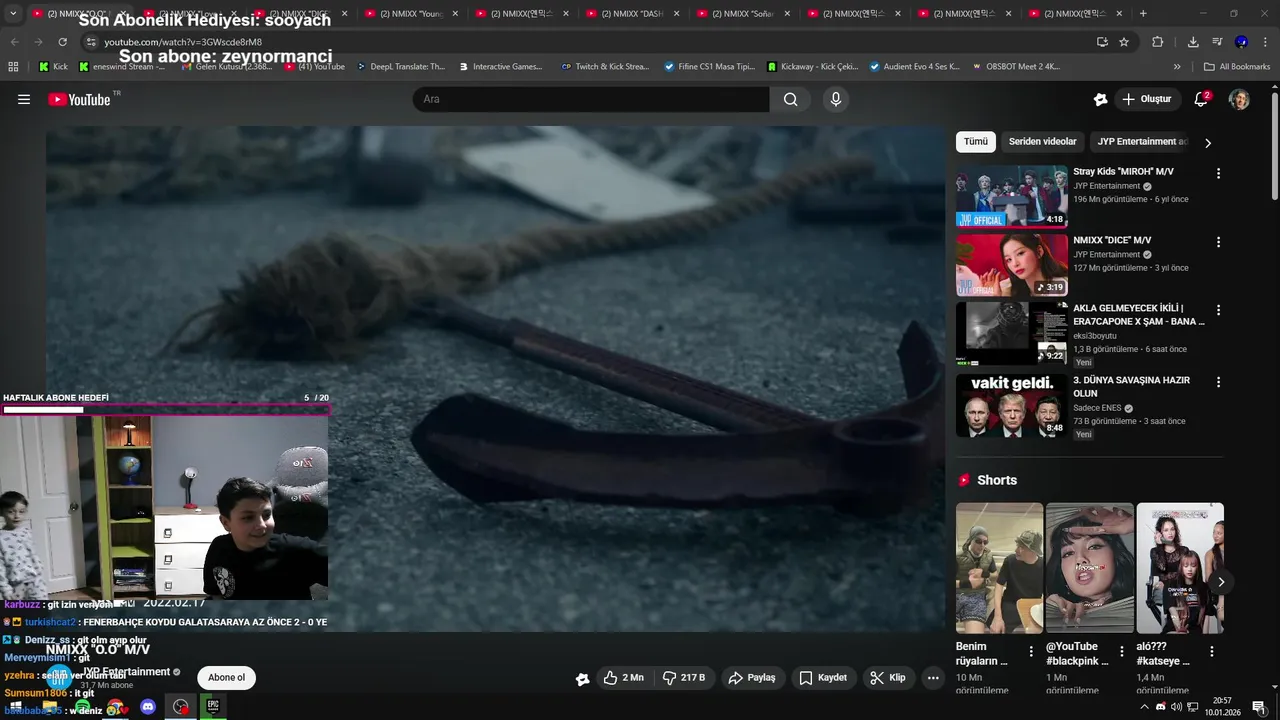Open options for Stray Kids MIROH video
Viewport: 1280px width, 720px height.
(1218, 173)
